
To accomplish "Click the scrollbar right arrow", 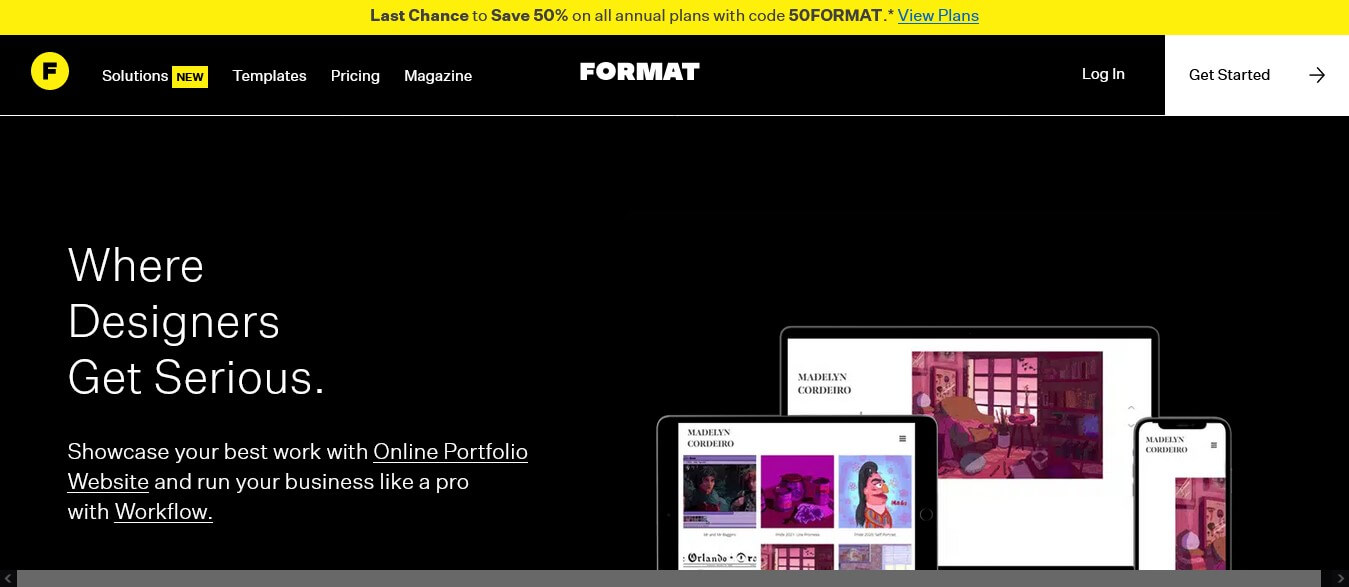I will (1341, 578).
